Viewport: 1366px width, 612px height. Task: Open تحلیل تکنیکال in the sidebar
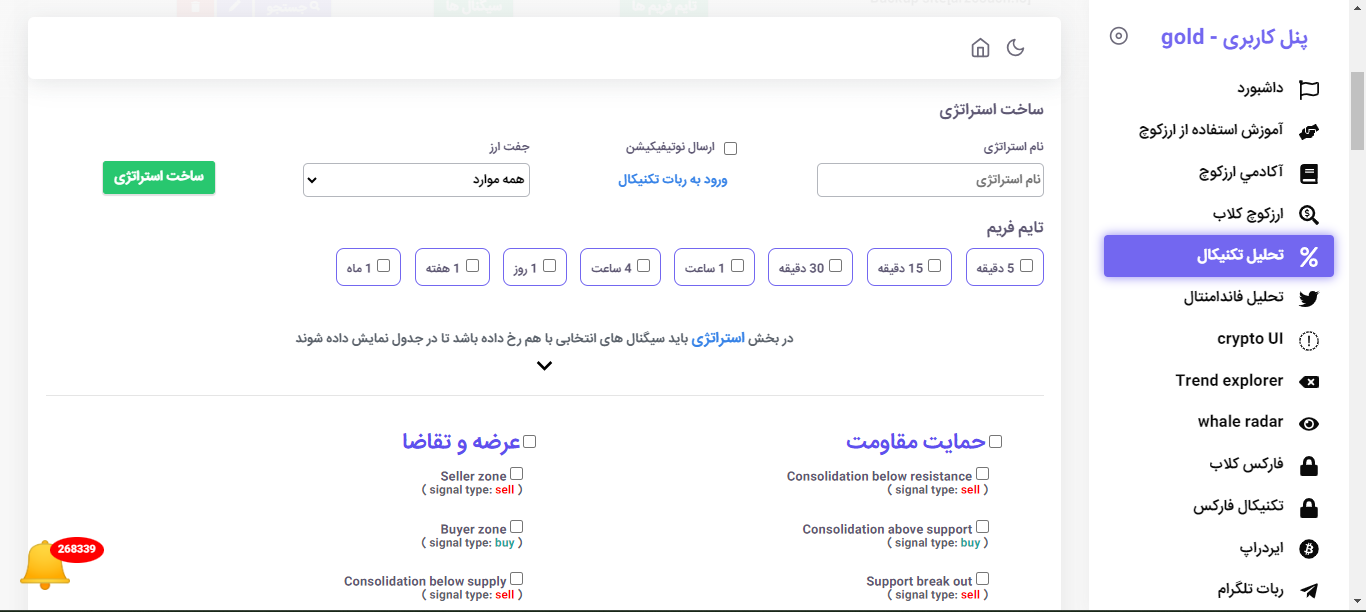(1218, 256)
